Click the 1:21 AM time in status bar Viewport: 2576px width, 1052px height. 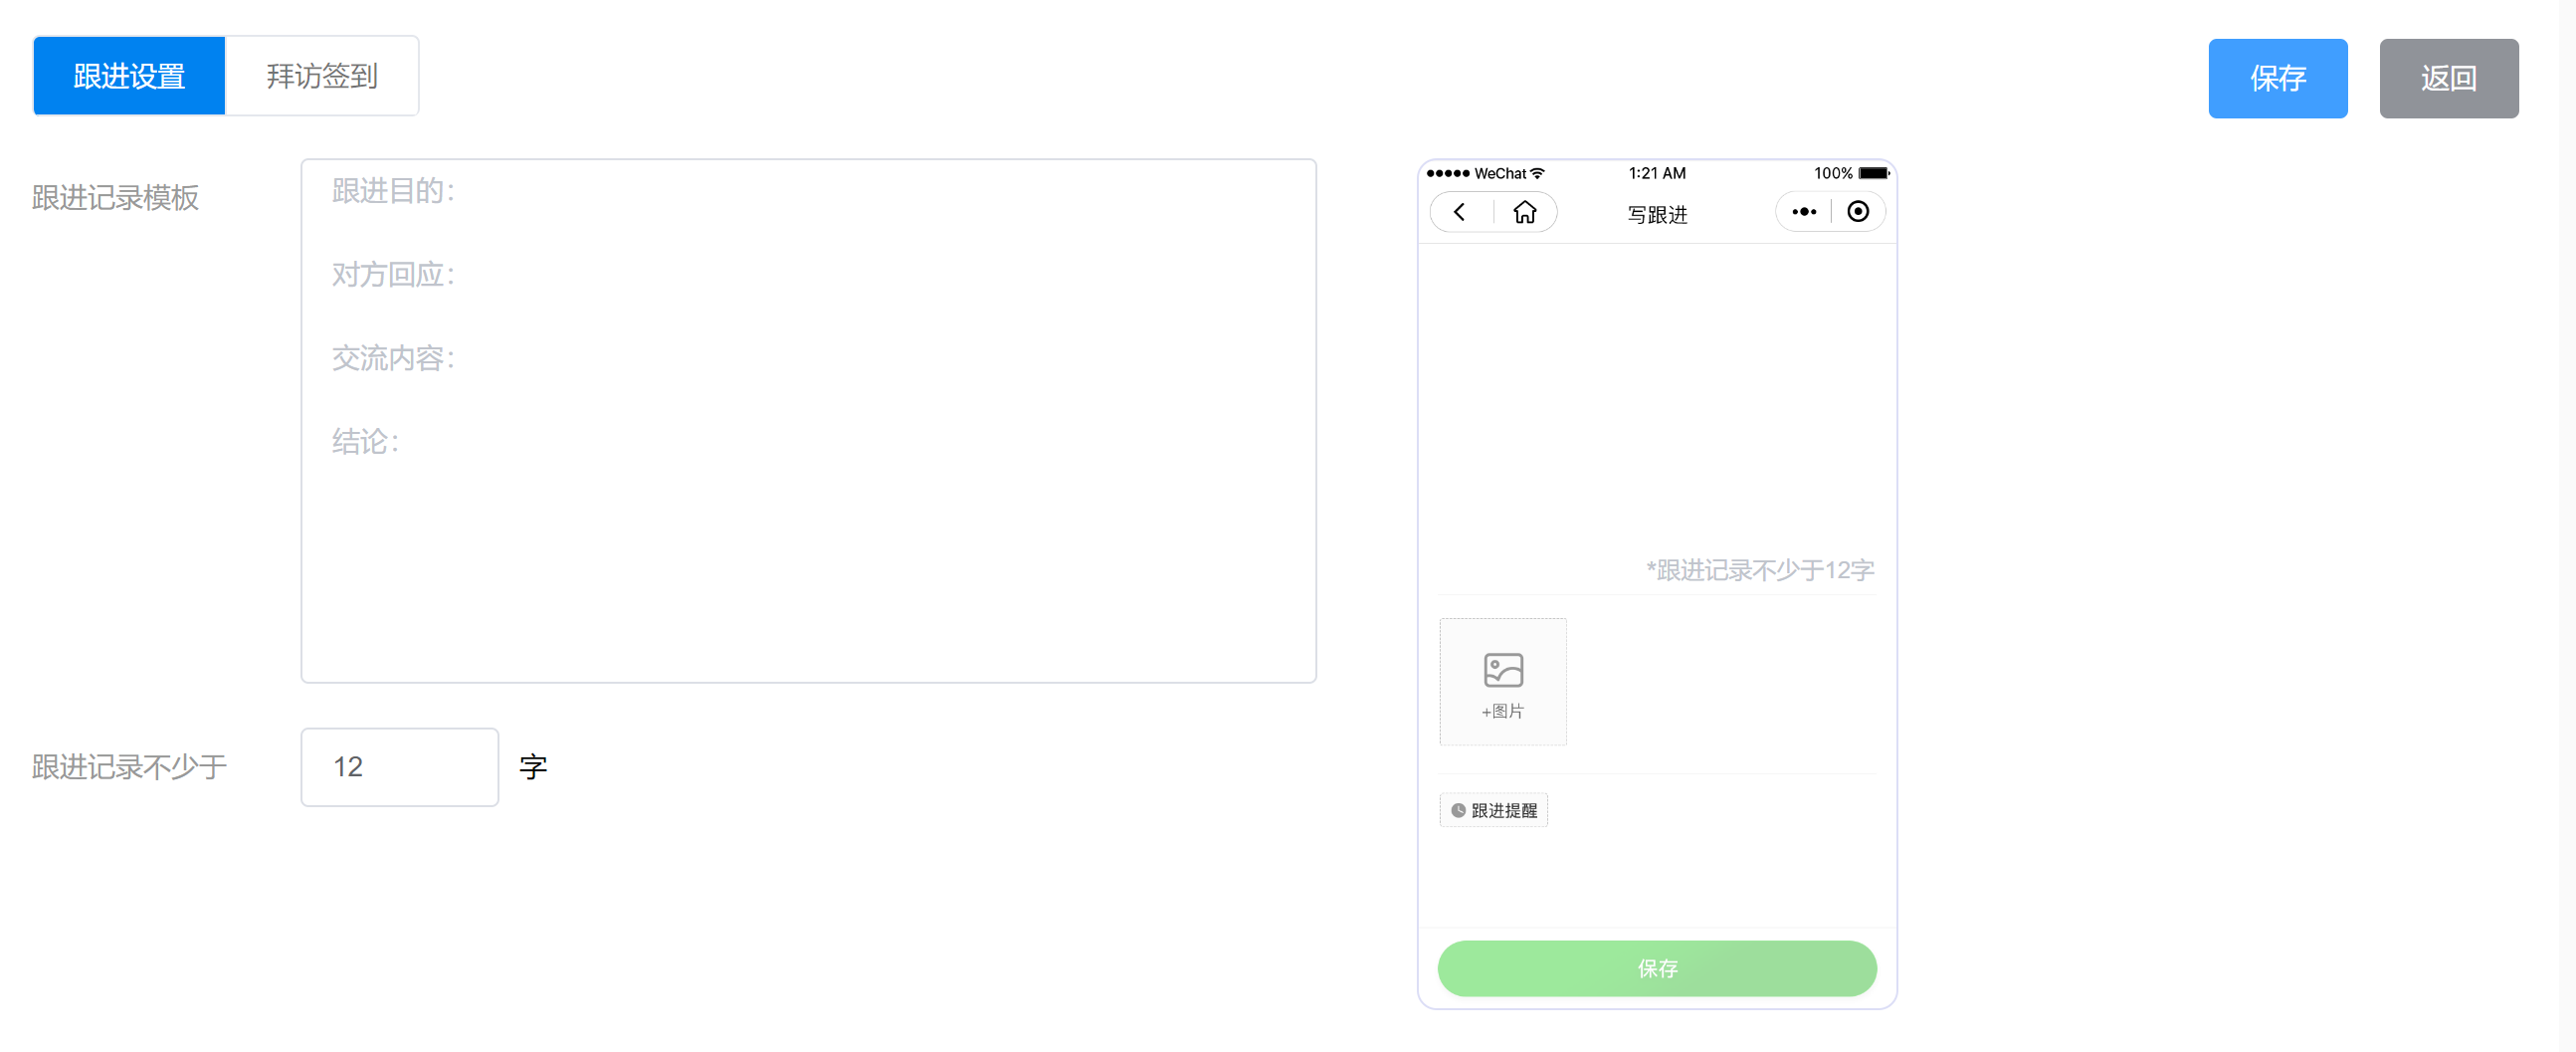[1657, 173]
